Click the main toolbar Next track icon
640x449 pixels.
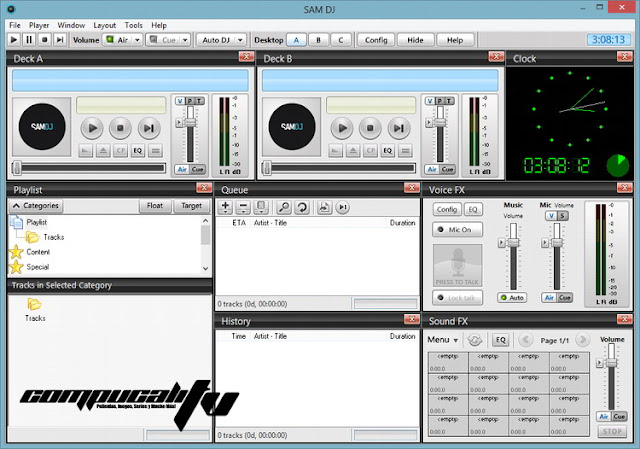click(x=60, y=40)
